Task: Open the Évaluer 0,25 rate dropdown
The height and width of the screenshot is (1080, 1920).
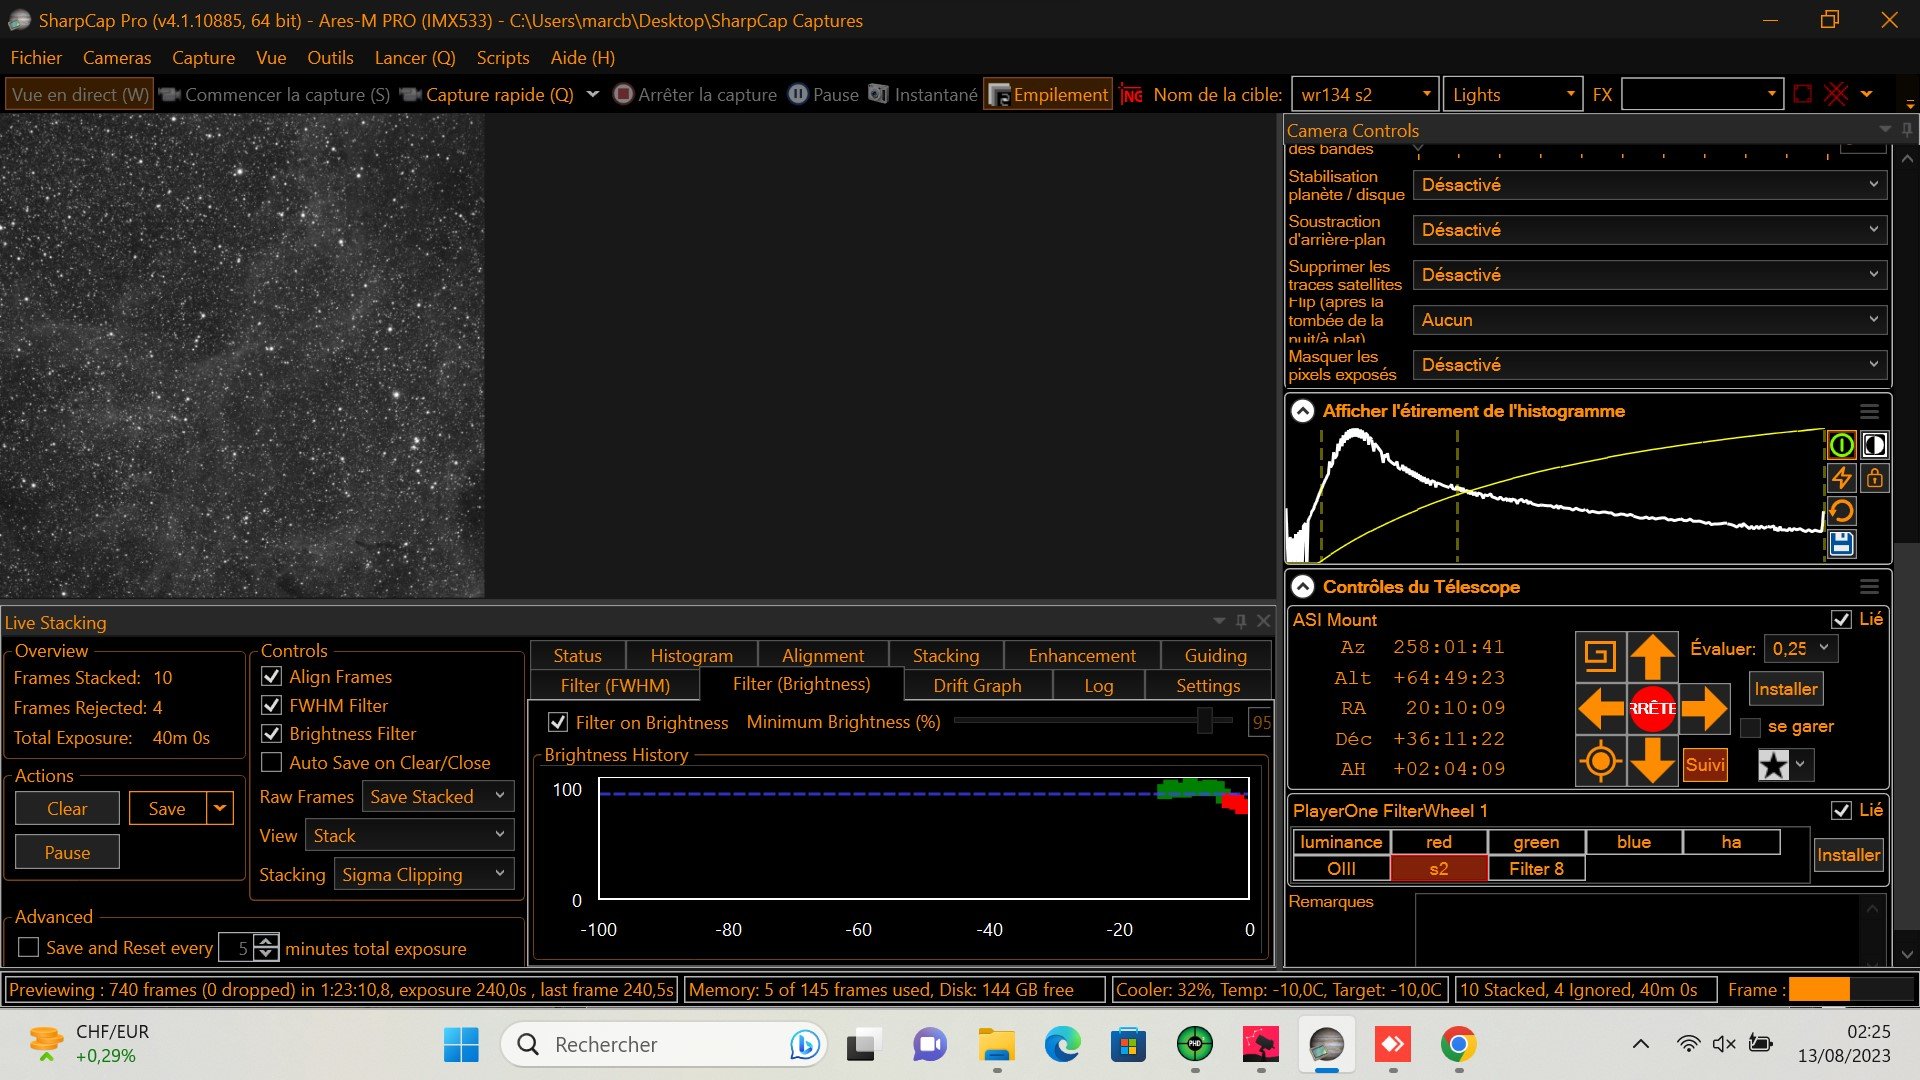Action: [1801, 648]
